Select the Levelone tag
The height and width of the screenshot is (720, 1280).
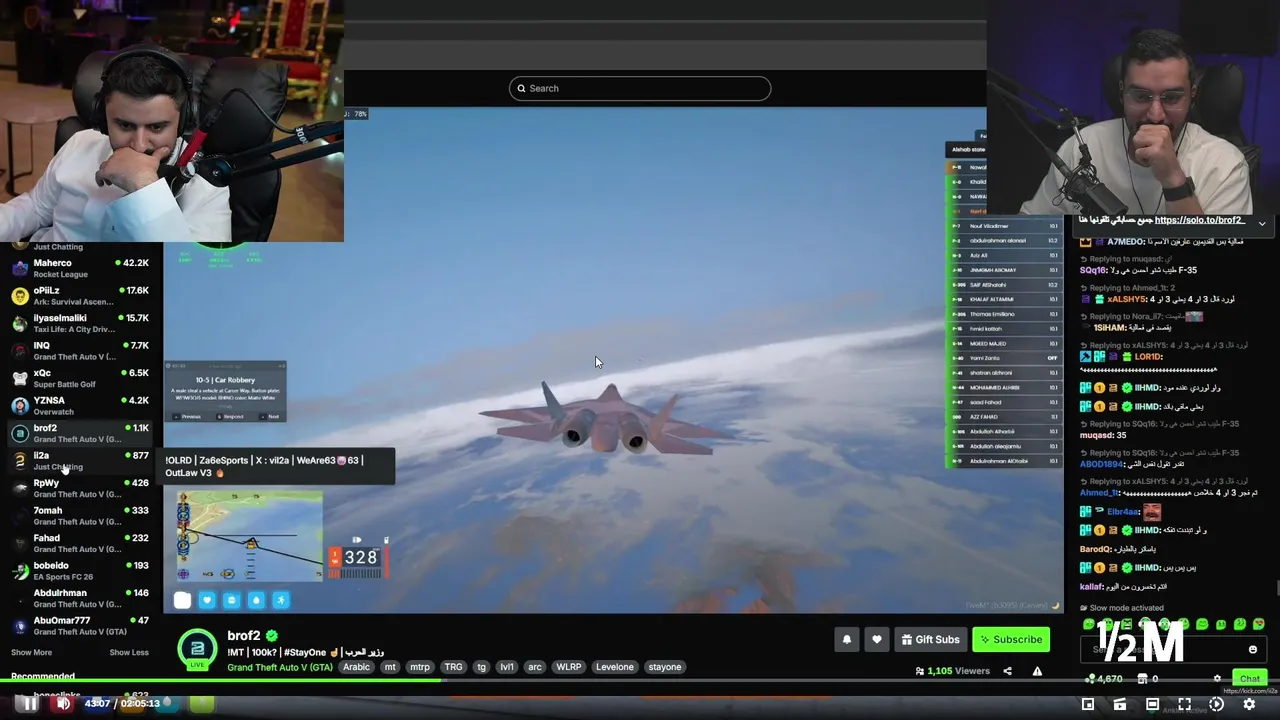[x=615, y=667]
